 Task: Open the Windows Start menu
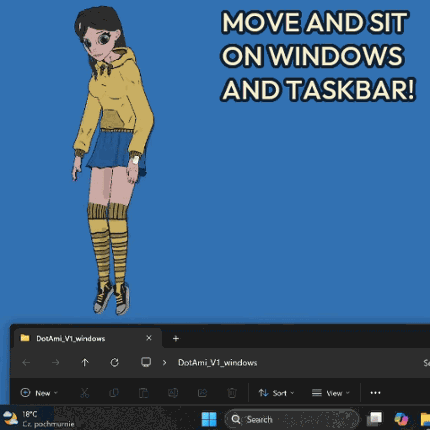pos(209,419)
